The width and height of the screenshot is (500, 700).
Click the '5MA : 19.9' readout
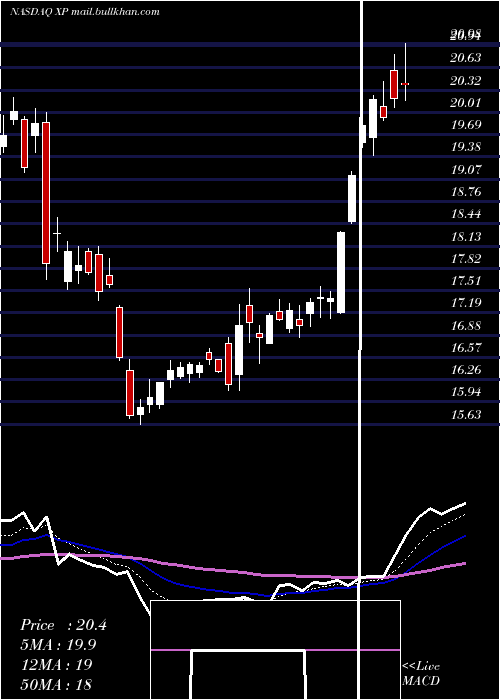point(58,645)
